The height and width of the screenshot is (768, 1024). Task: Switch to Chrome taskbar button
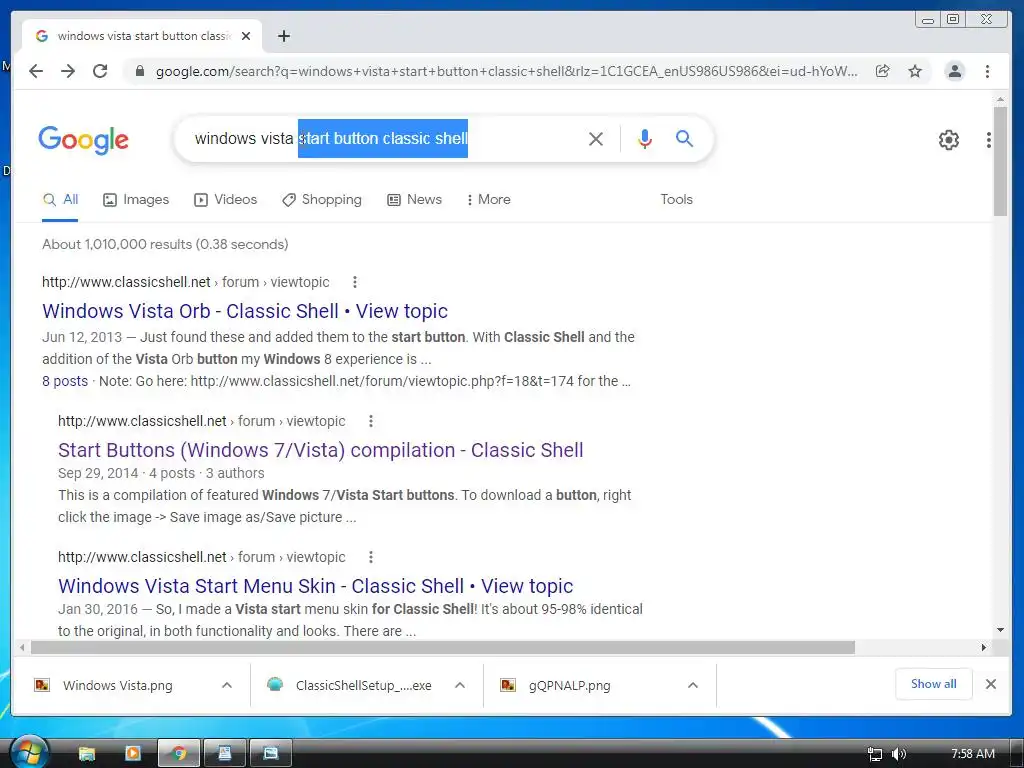(179, 754)
